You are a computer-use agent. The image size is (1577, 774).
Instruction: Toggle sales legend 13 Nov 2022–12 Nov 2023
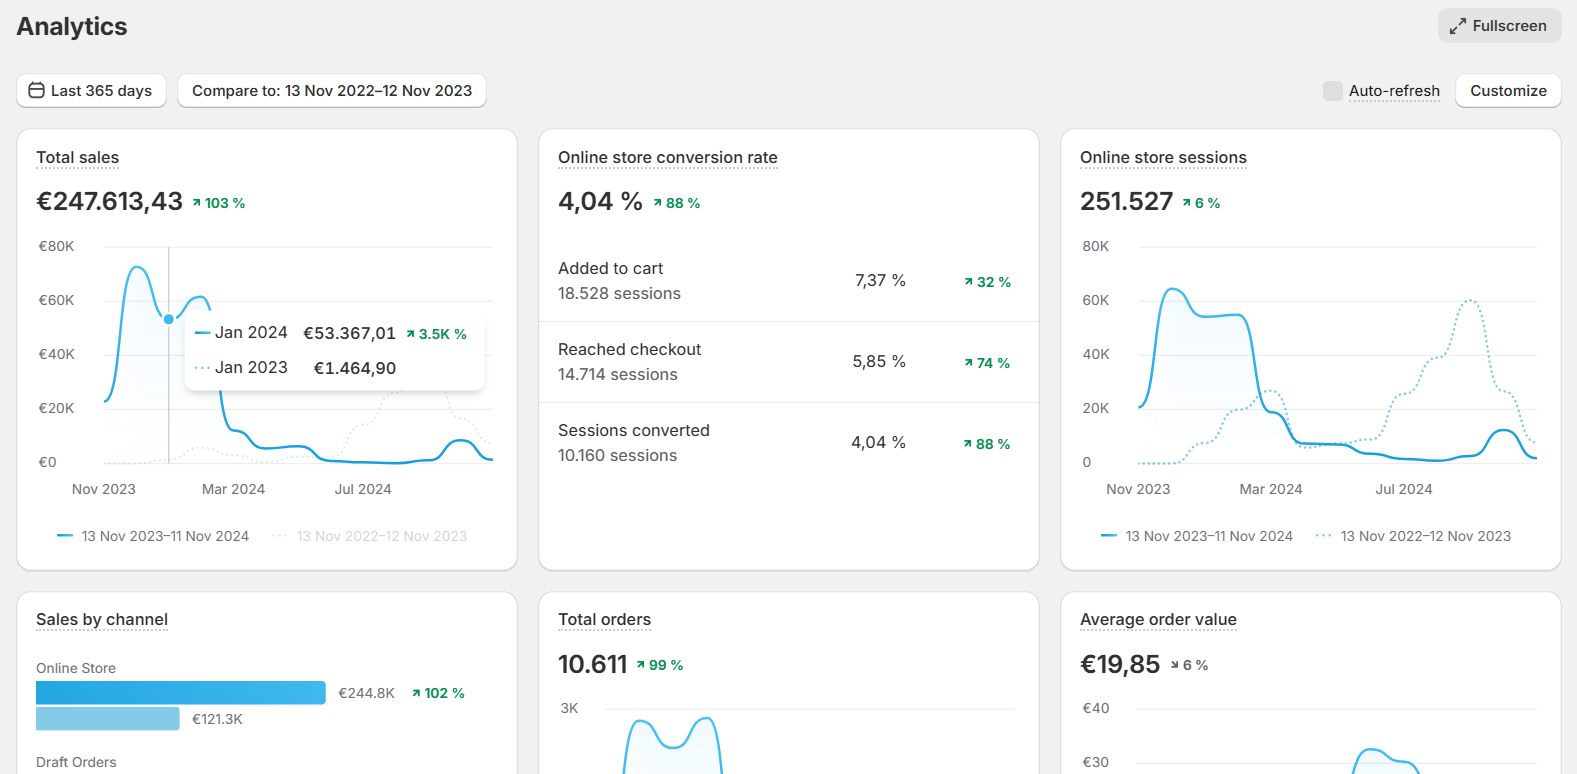pos(369,536)
